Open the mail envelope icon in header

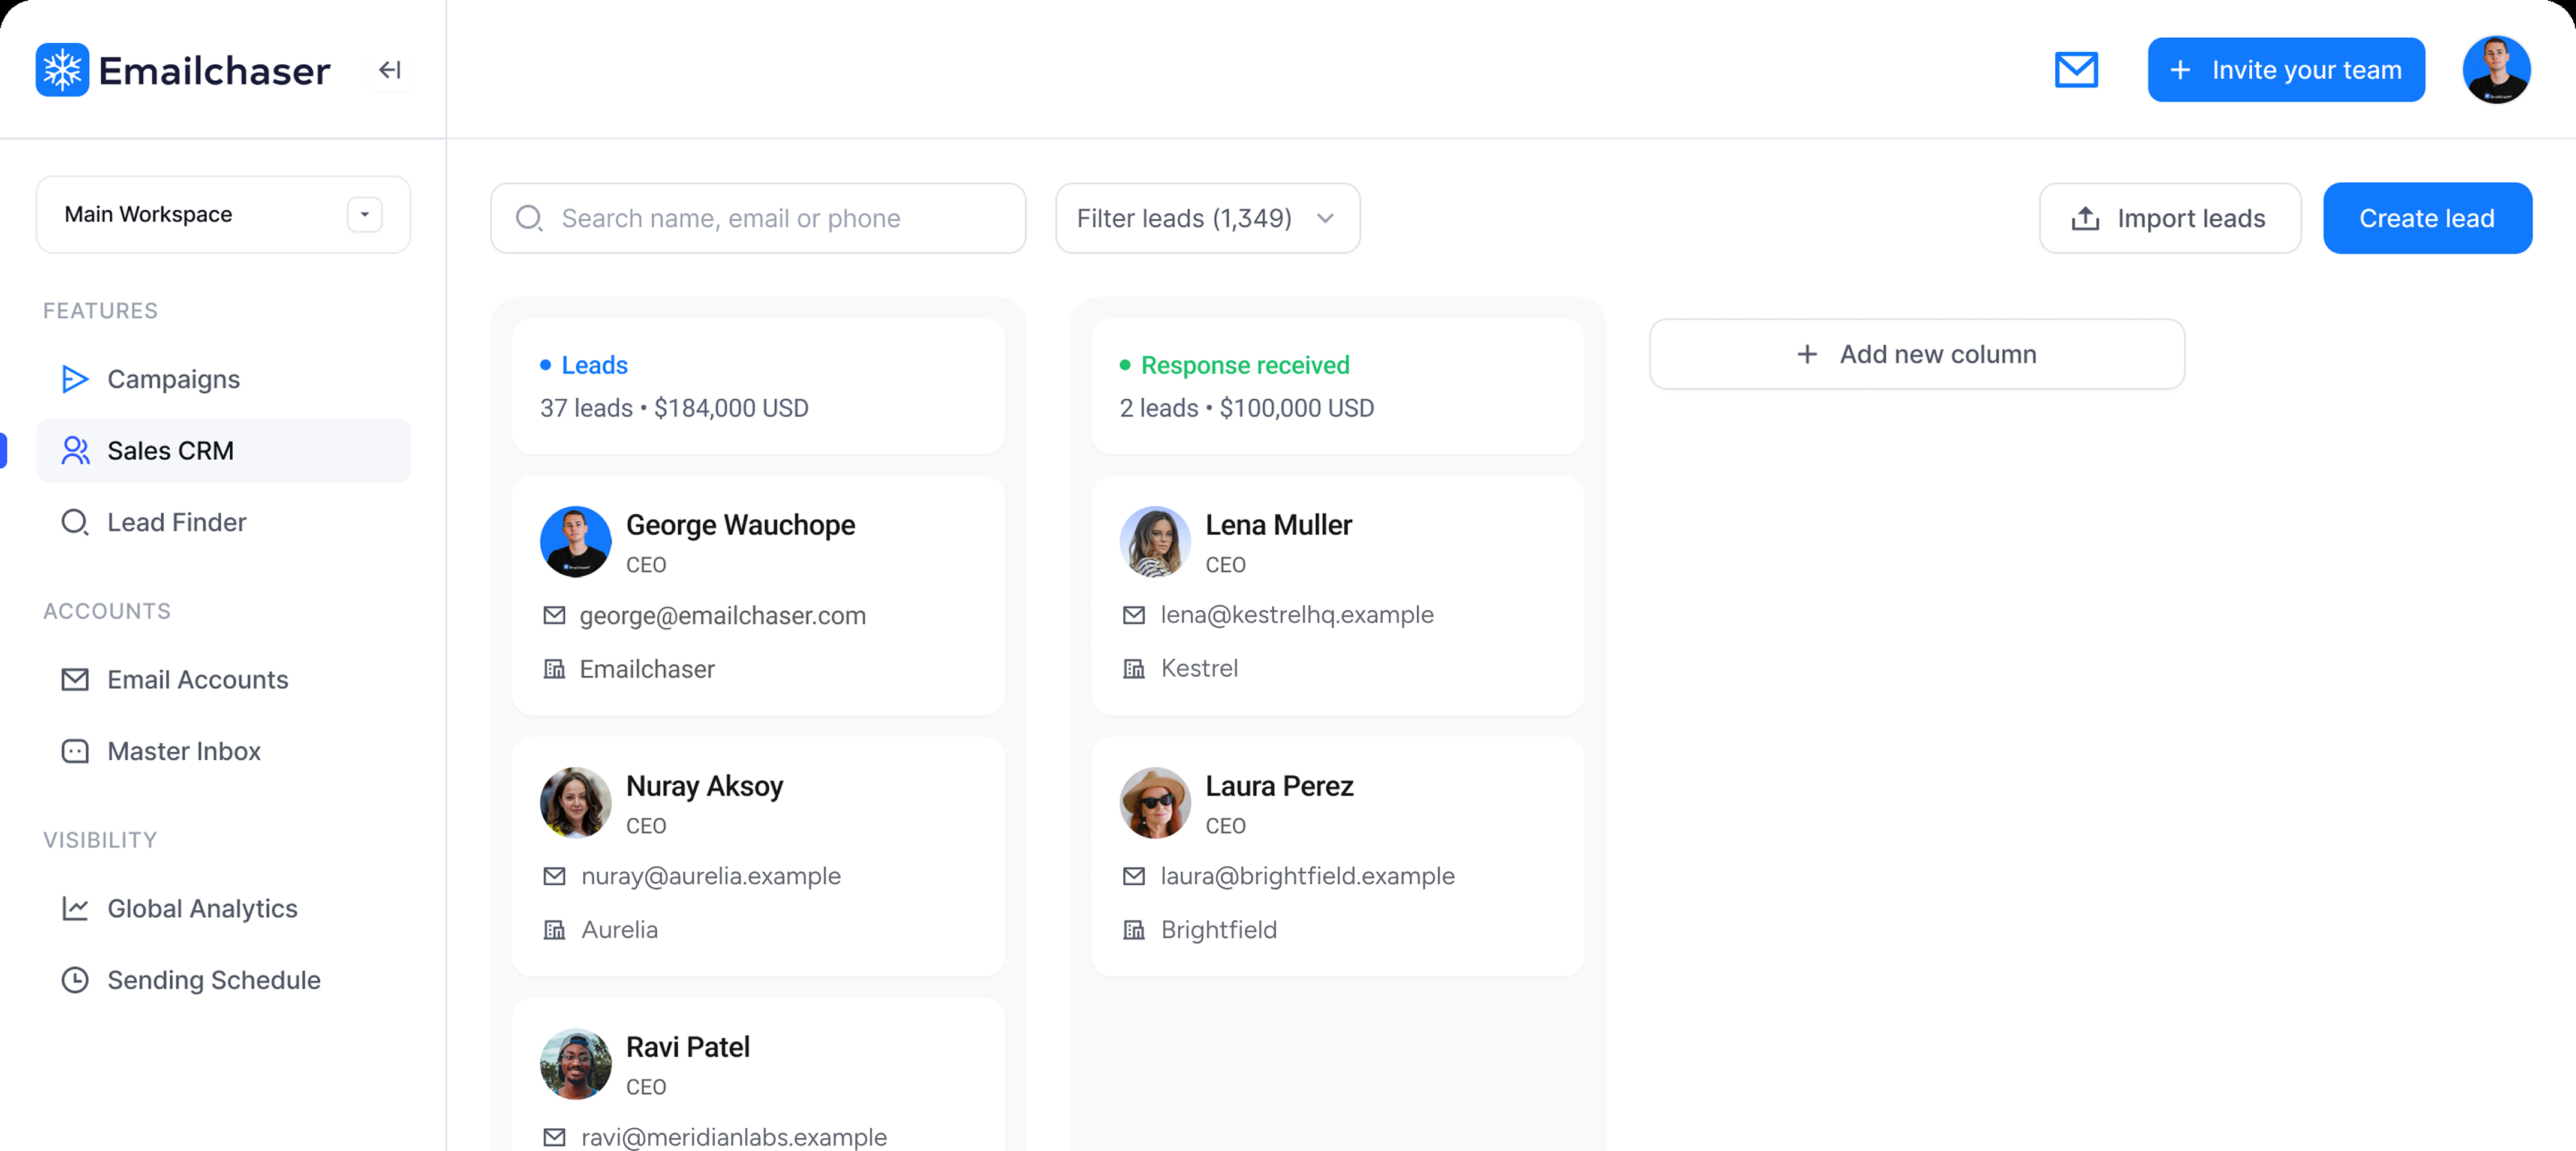(2076, 70)
